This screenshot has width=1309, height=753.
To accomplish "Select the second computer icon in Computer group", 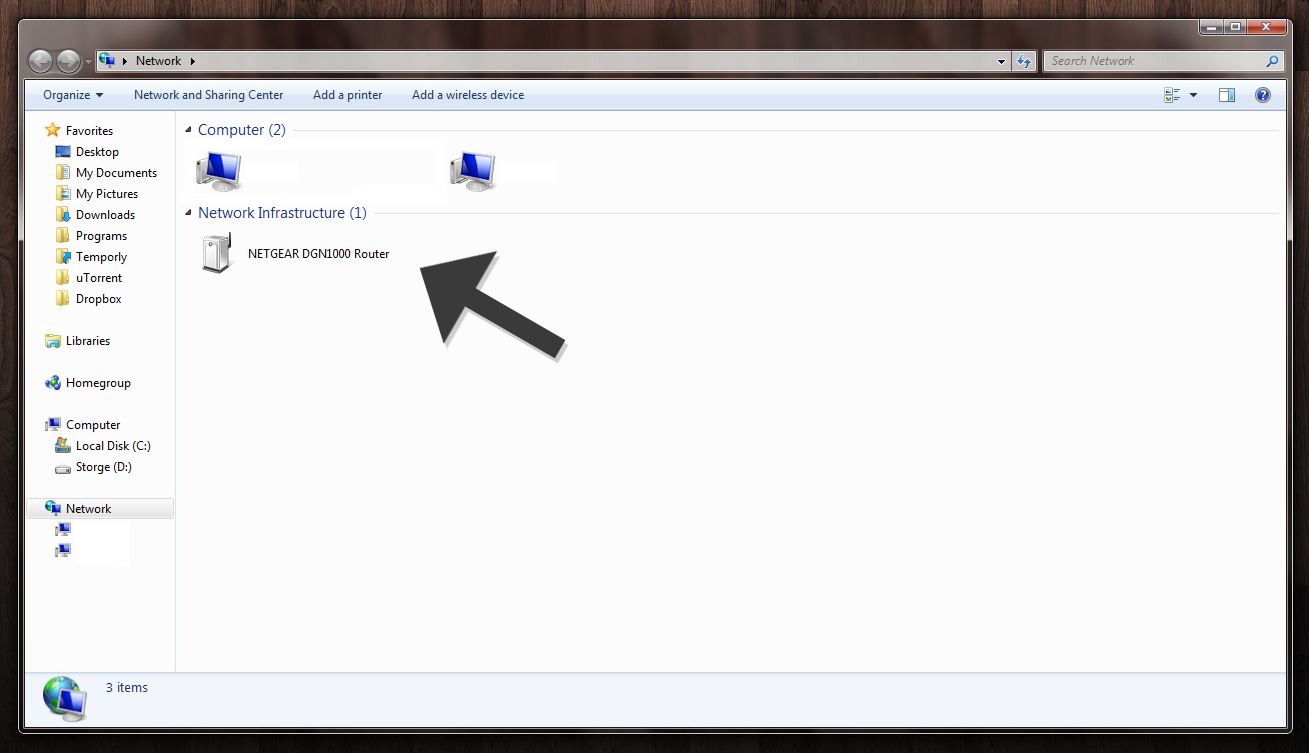I will [x=472, y=171].
